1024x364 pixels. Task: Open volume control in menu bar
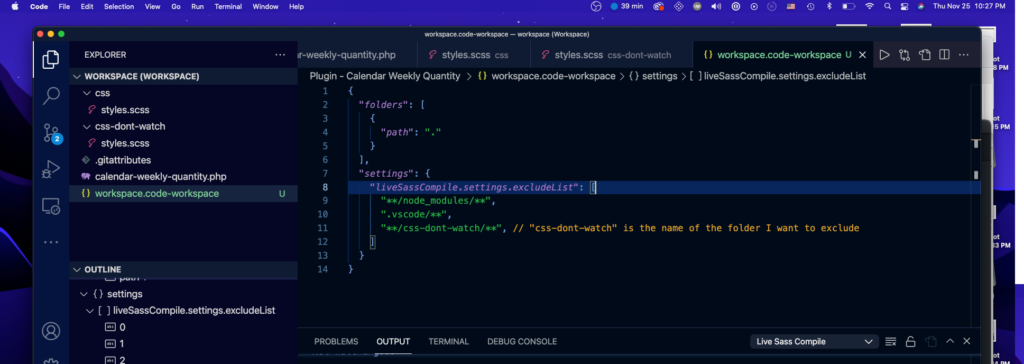(716, 7)
